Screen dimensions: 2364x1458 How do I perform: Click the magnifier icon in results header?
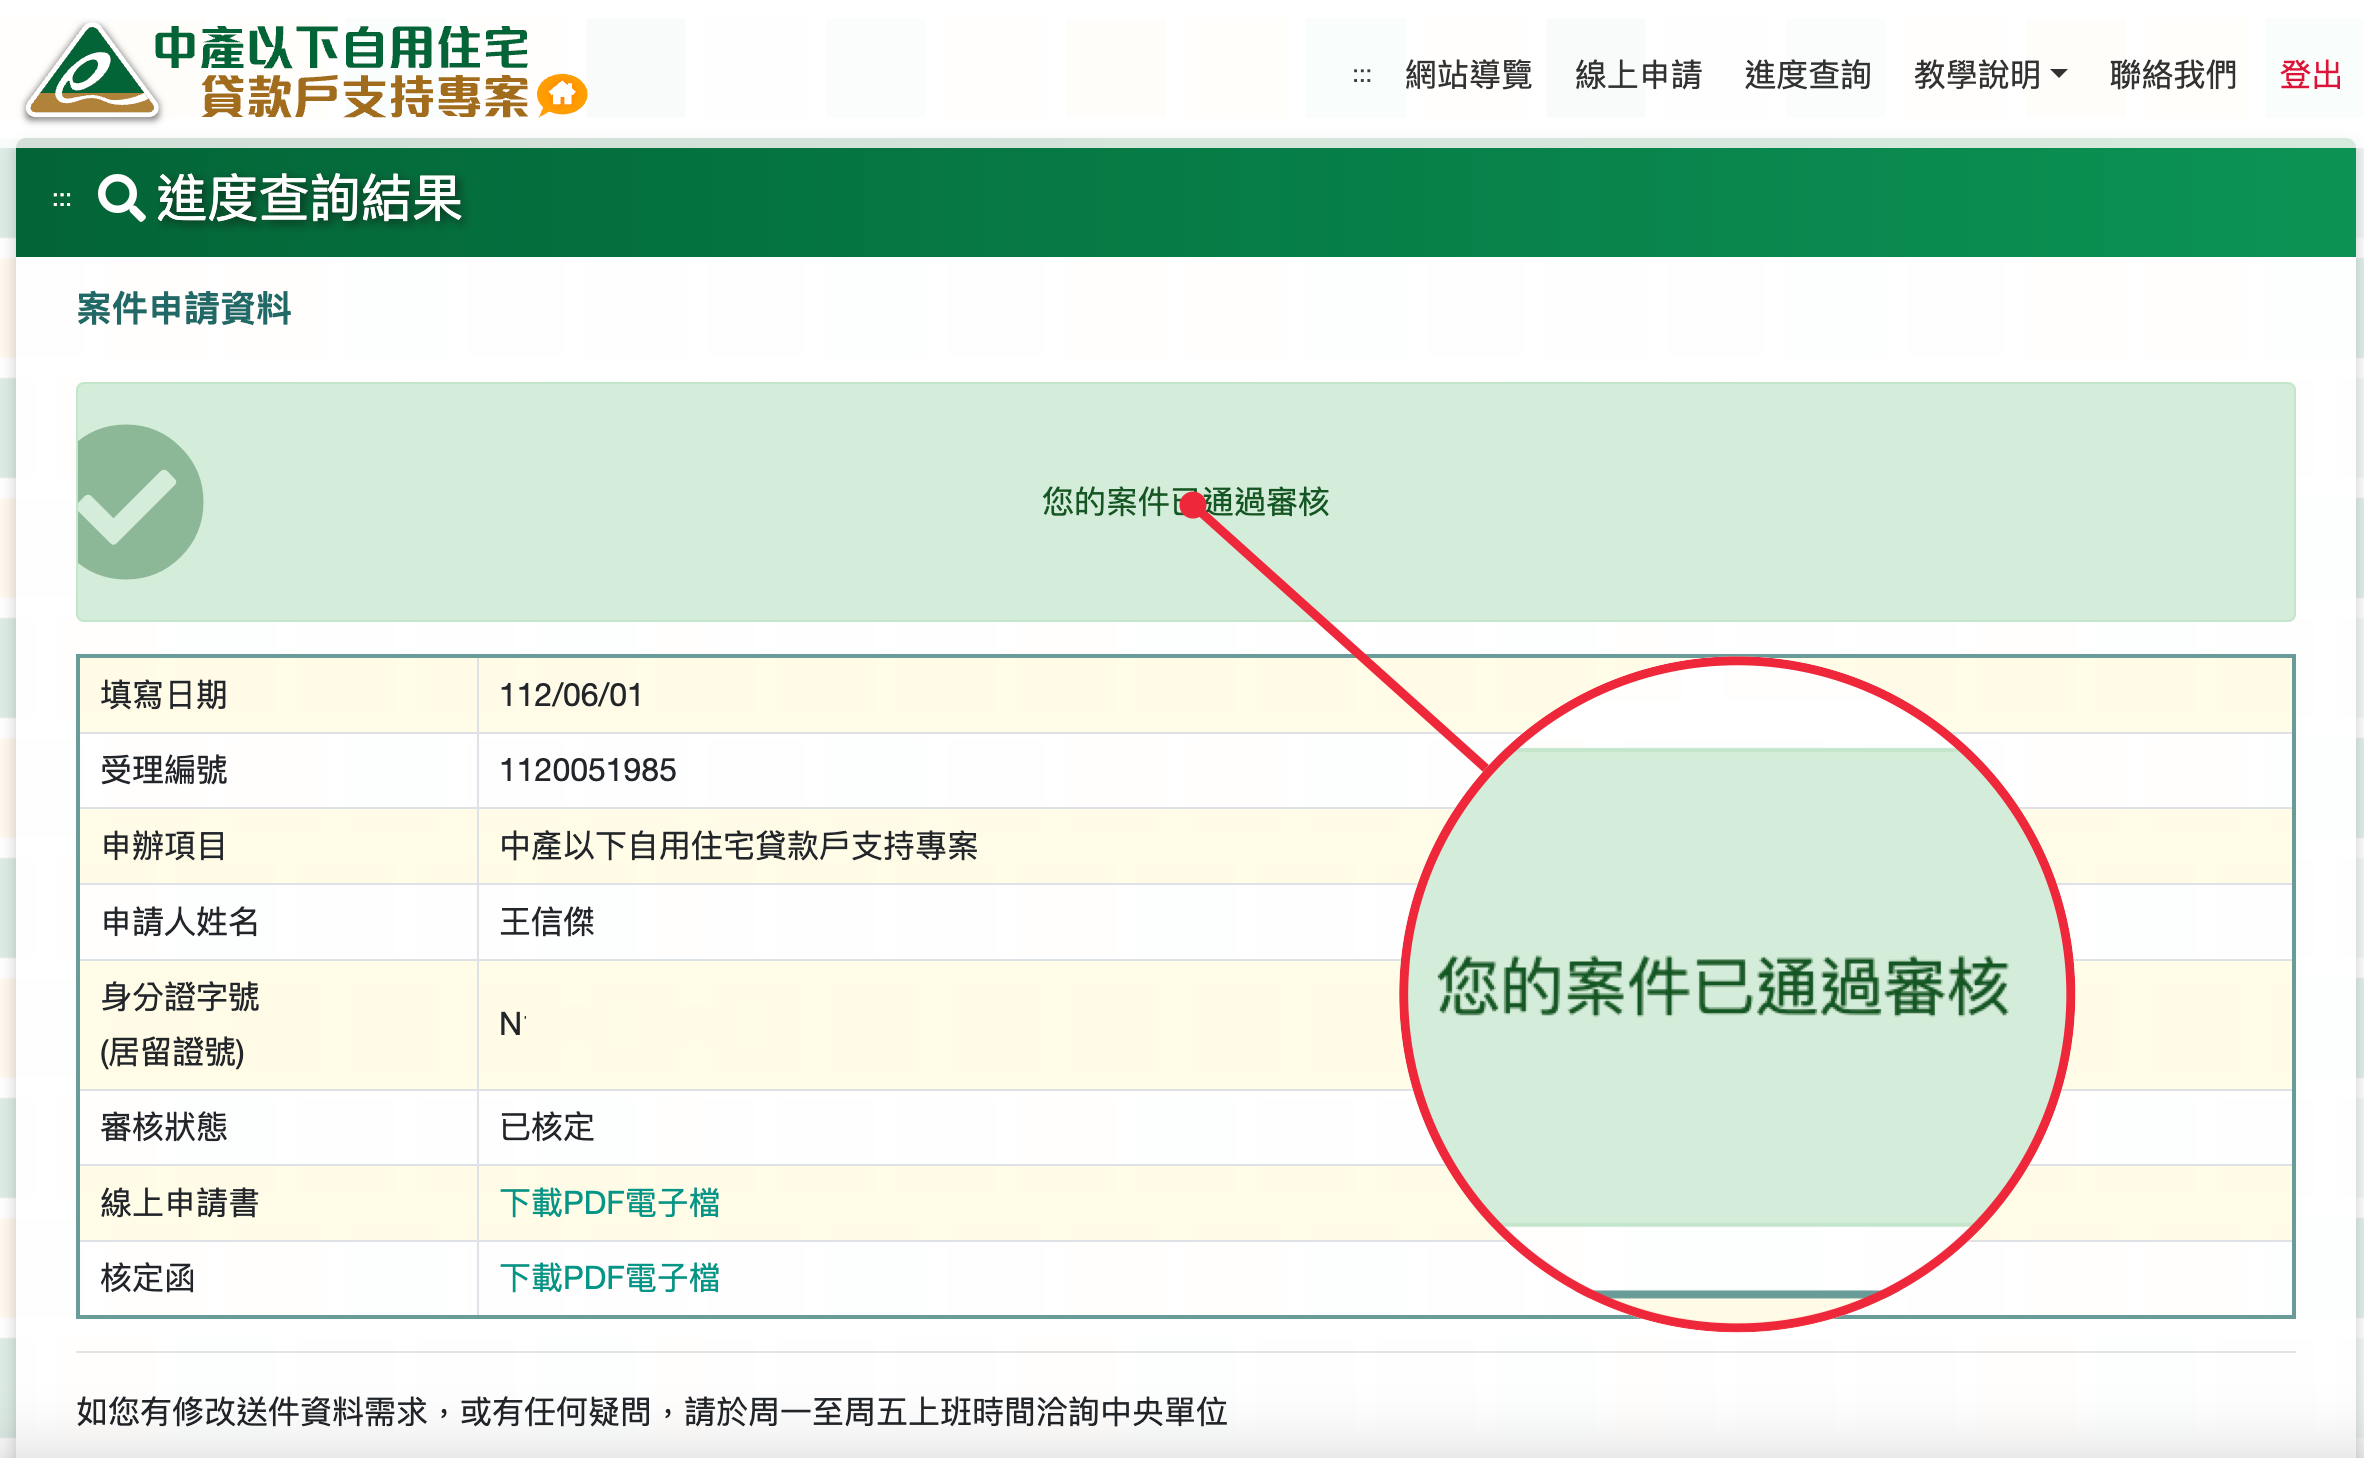(x=121, y=197)
